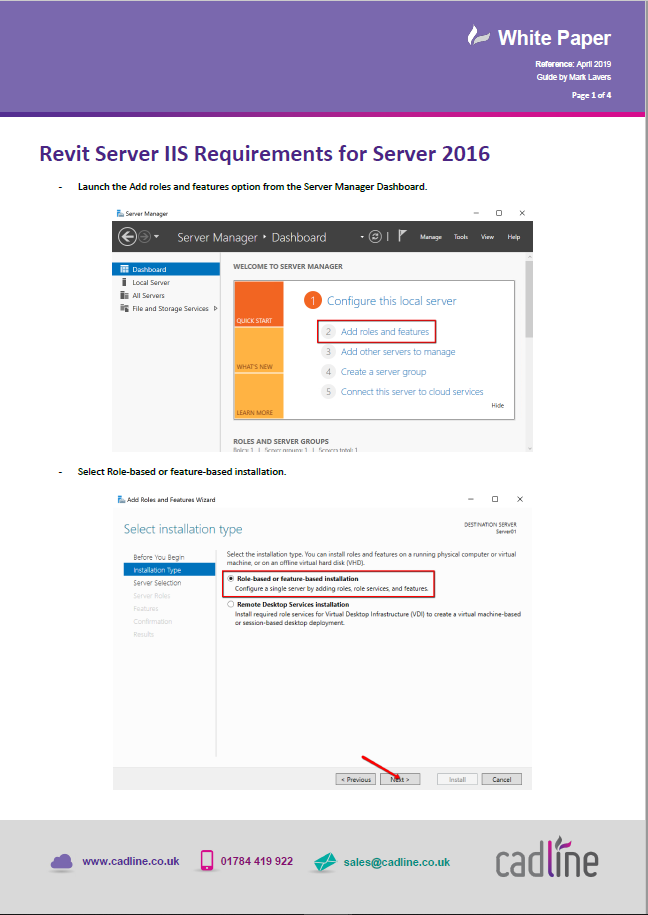Open the Help menu

(x=514, y=237)
